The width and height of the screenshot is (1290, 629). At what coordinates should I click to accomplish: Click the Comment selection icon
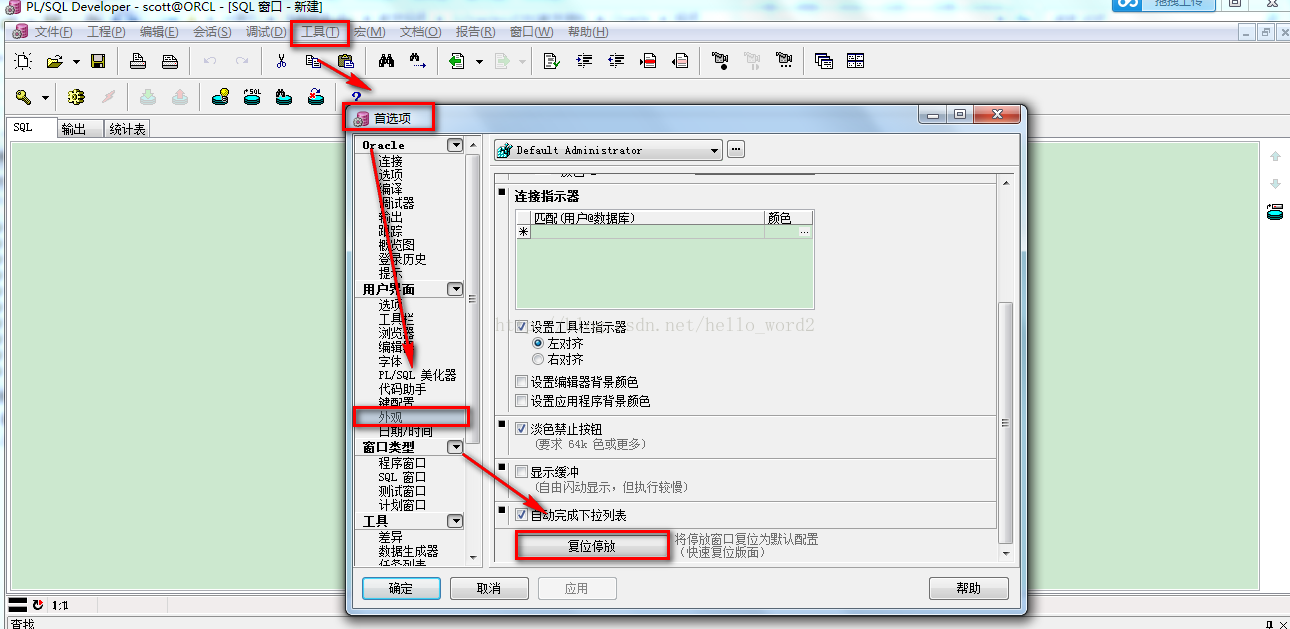point(648,61)
